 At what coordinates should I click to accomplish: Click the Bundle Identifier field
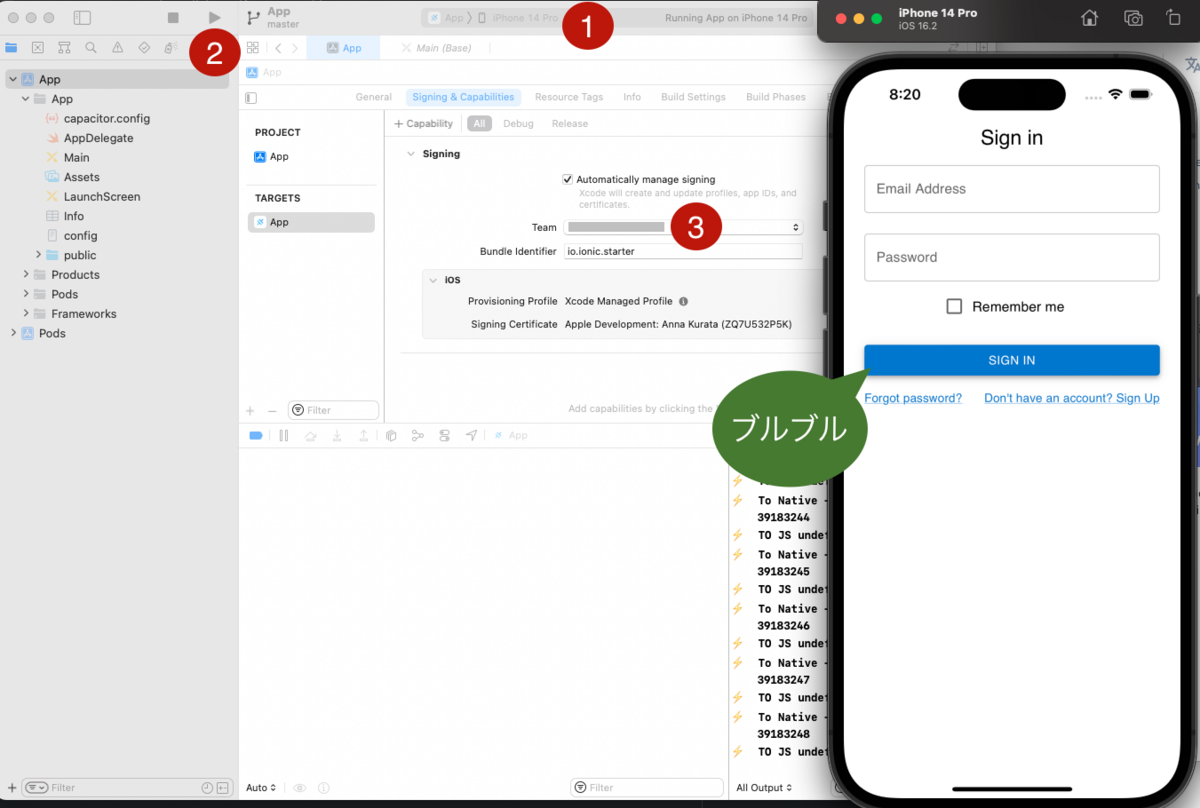(683, 251)
